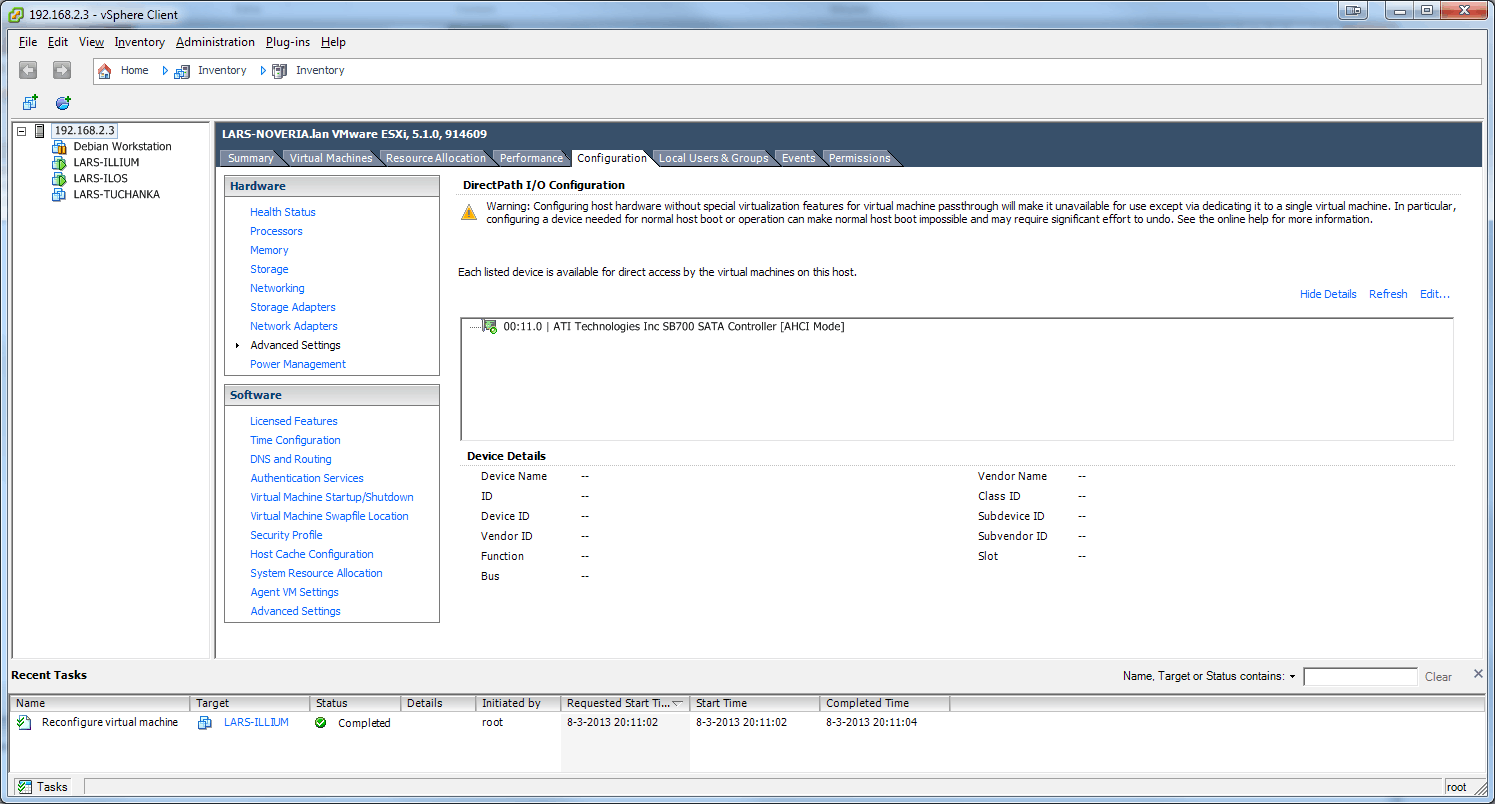Open Memory under Hardware
1495x804 pixels.
pos(269,250)
